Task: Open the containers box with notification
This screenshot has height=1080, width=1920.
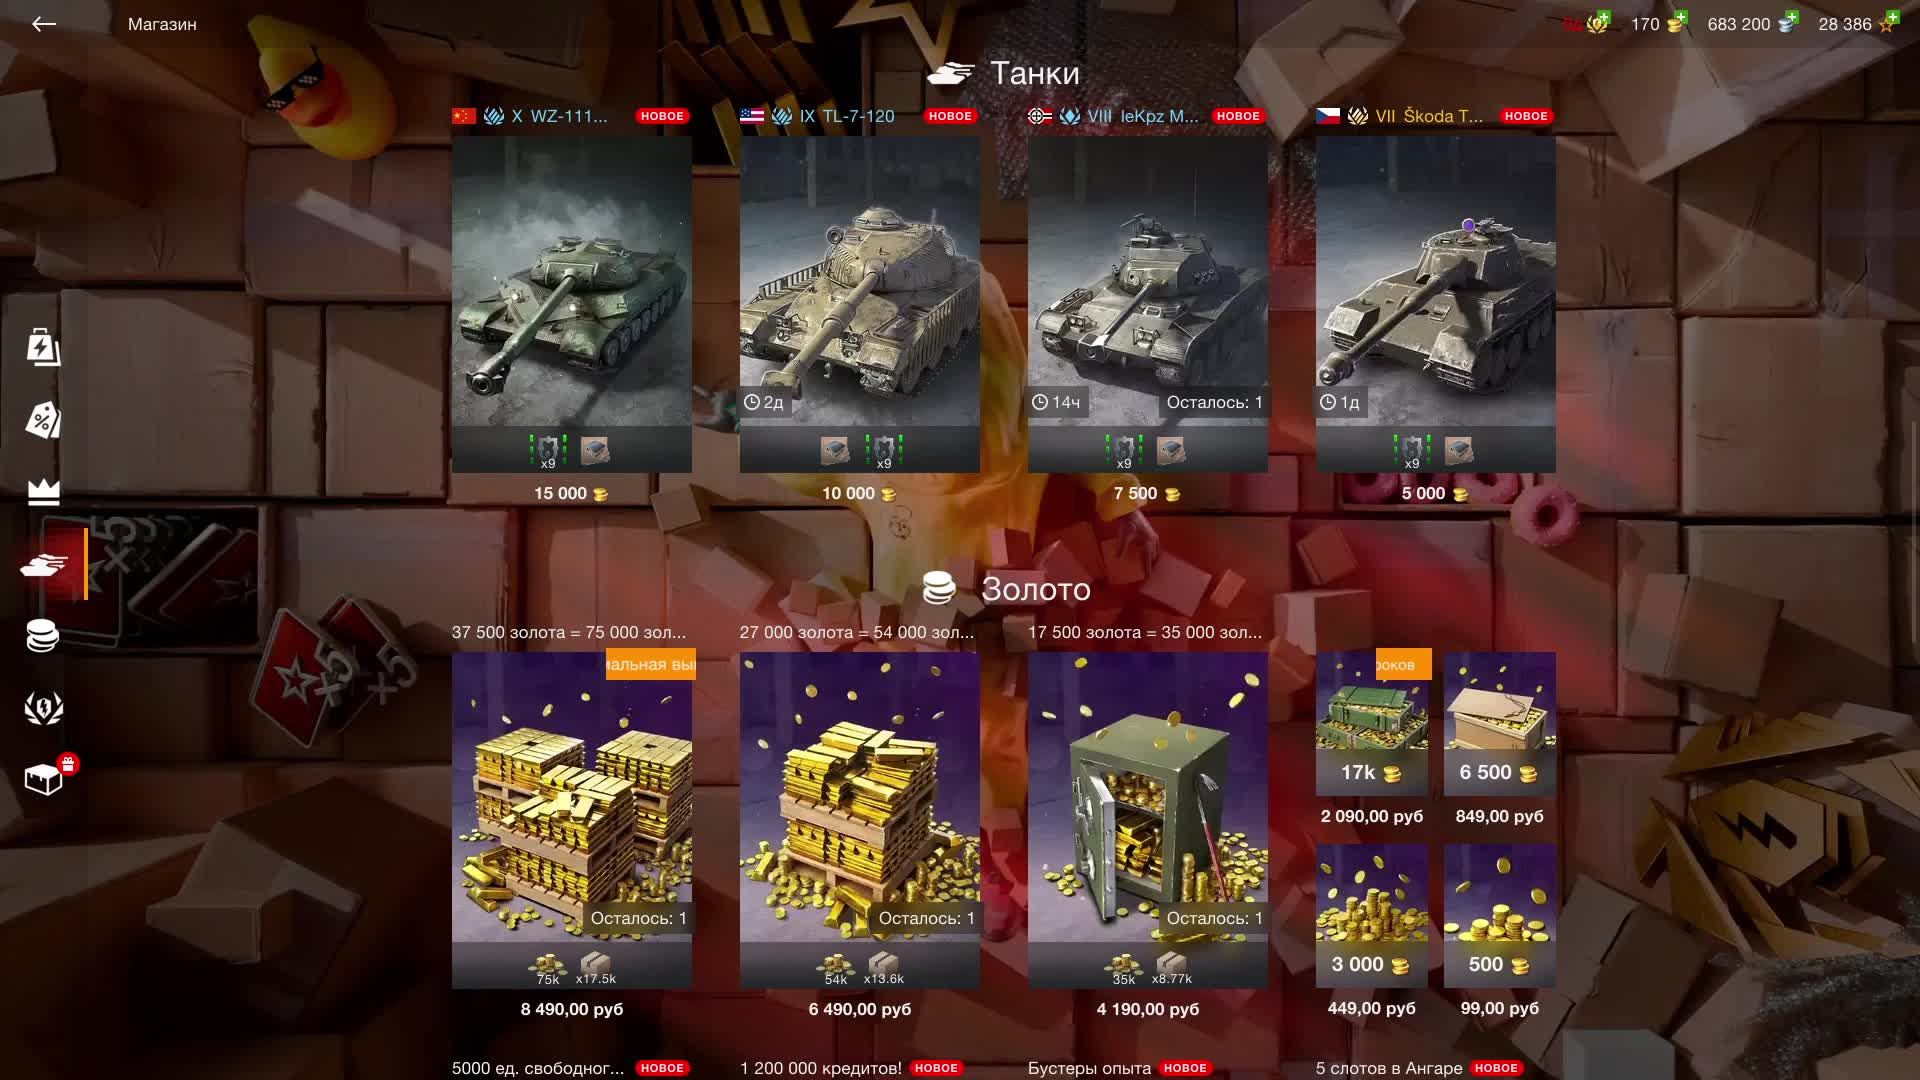Action: tap(45, 778)
